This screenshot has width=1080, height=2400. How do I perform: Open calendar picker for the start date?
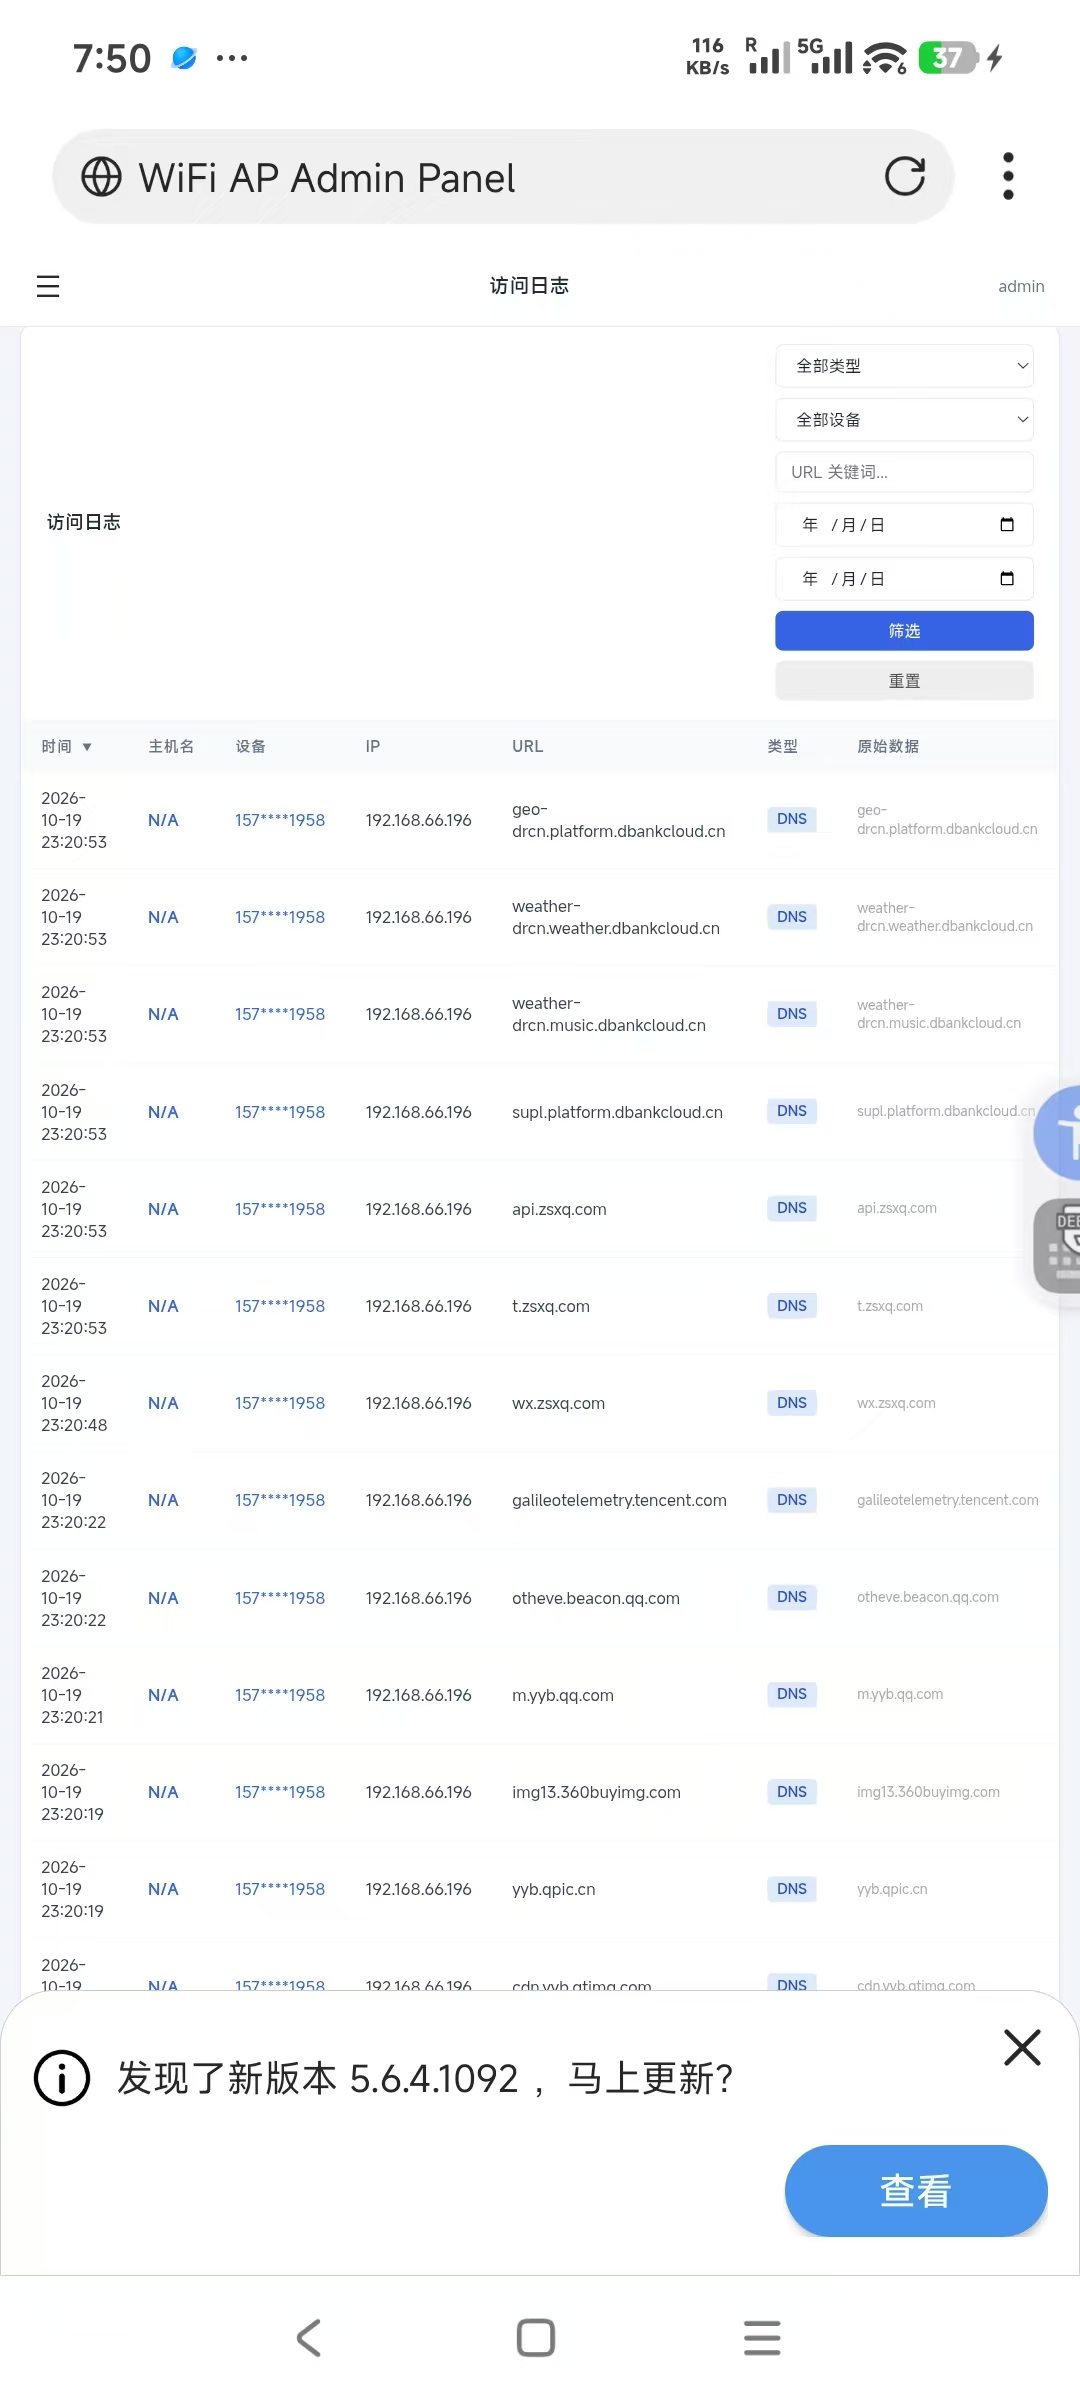click(x=1007, y=525)
